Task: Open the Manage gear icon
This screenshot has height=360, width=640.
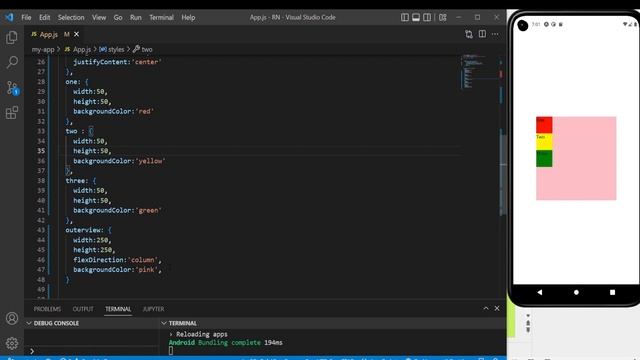Action: click(12, 343)
